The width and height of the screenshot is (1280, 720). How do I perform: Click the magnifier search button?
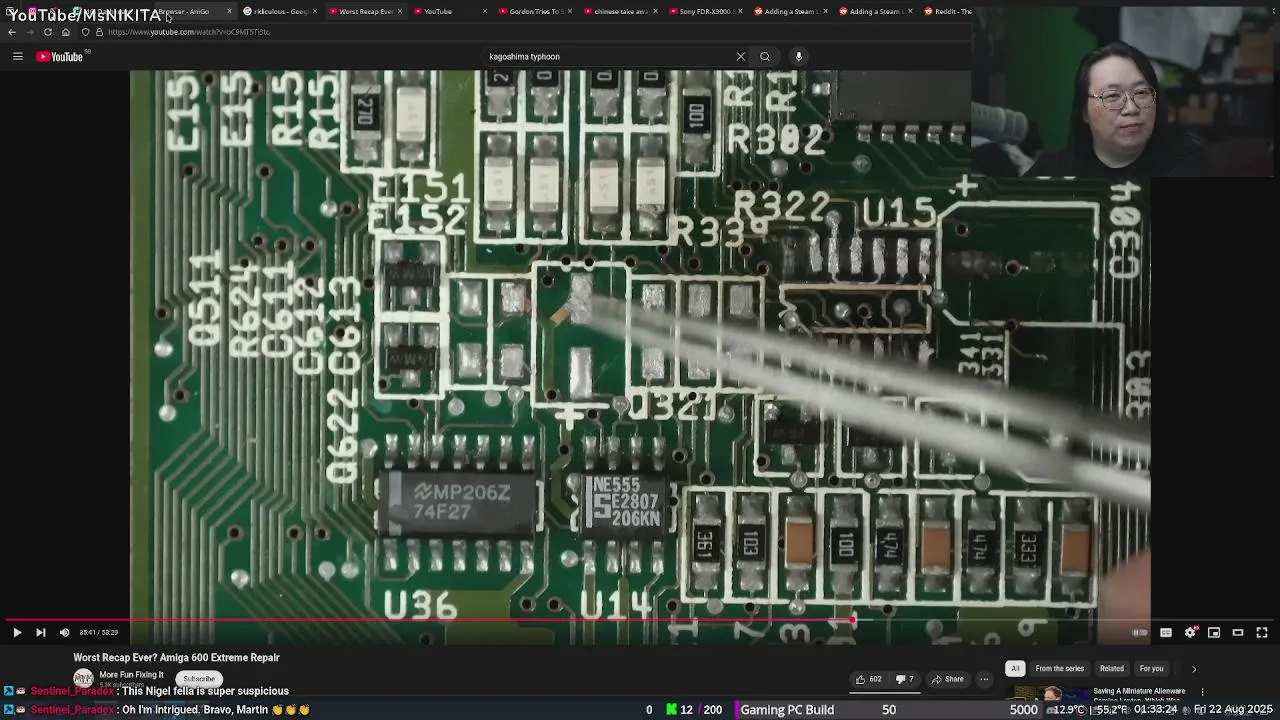[x=765, y=57]
